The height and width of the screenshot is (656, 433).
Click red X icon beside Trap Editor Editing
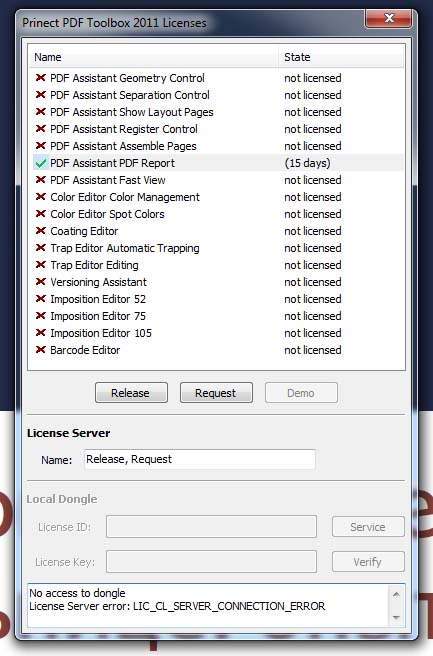(41, 265)
